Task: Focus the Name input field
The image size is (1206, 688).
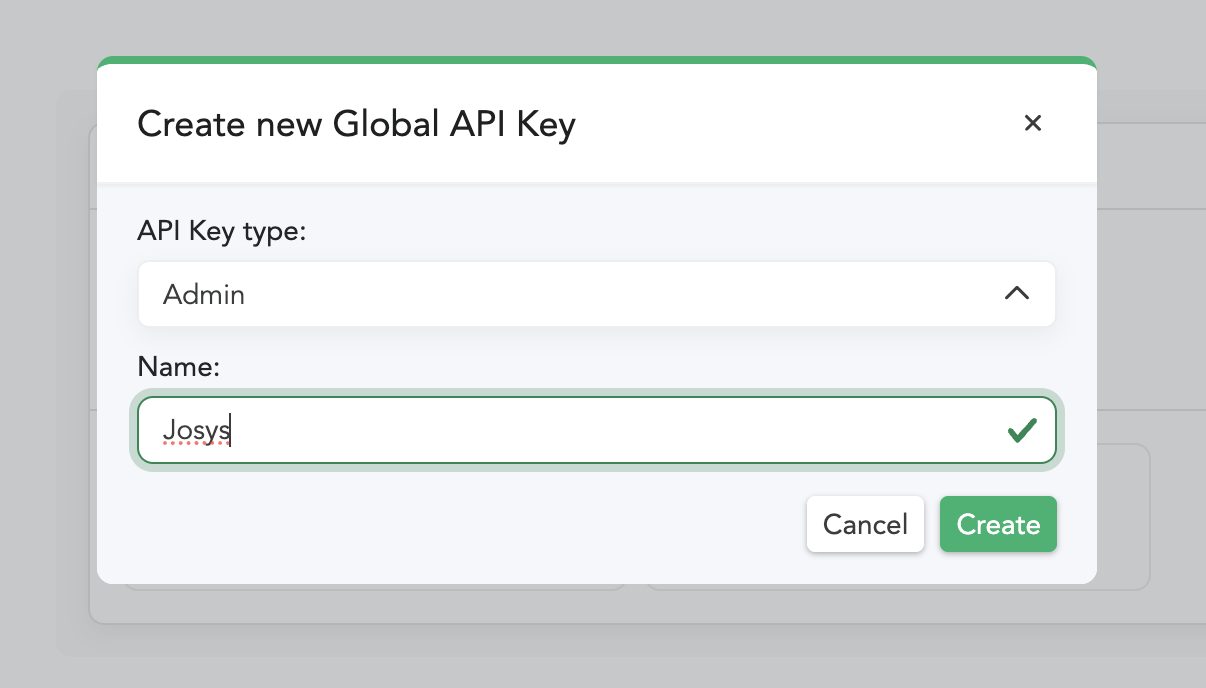Action: (x=596, y=431)
